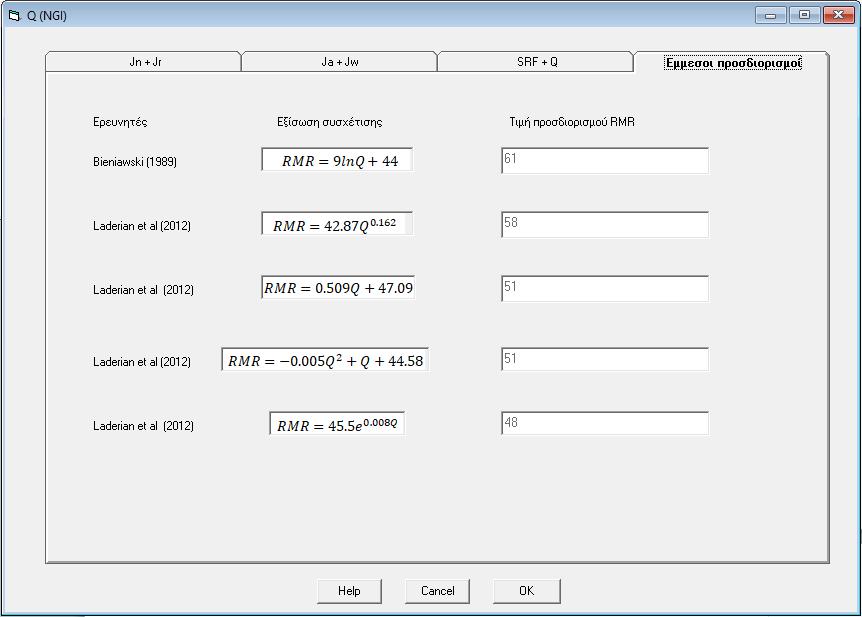
Task: Click the Ερευνητές column header text
Action: pyautogui.click(x=120, y=122)
